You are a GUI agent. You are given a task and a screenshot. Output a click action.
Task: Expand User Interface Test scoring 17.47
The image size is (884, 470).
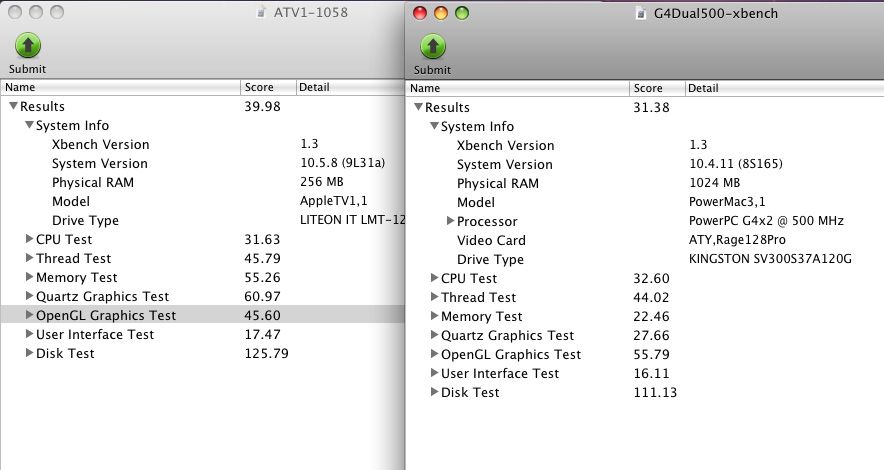pos(29,334)
